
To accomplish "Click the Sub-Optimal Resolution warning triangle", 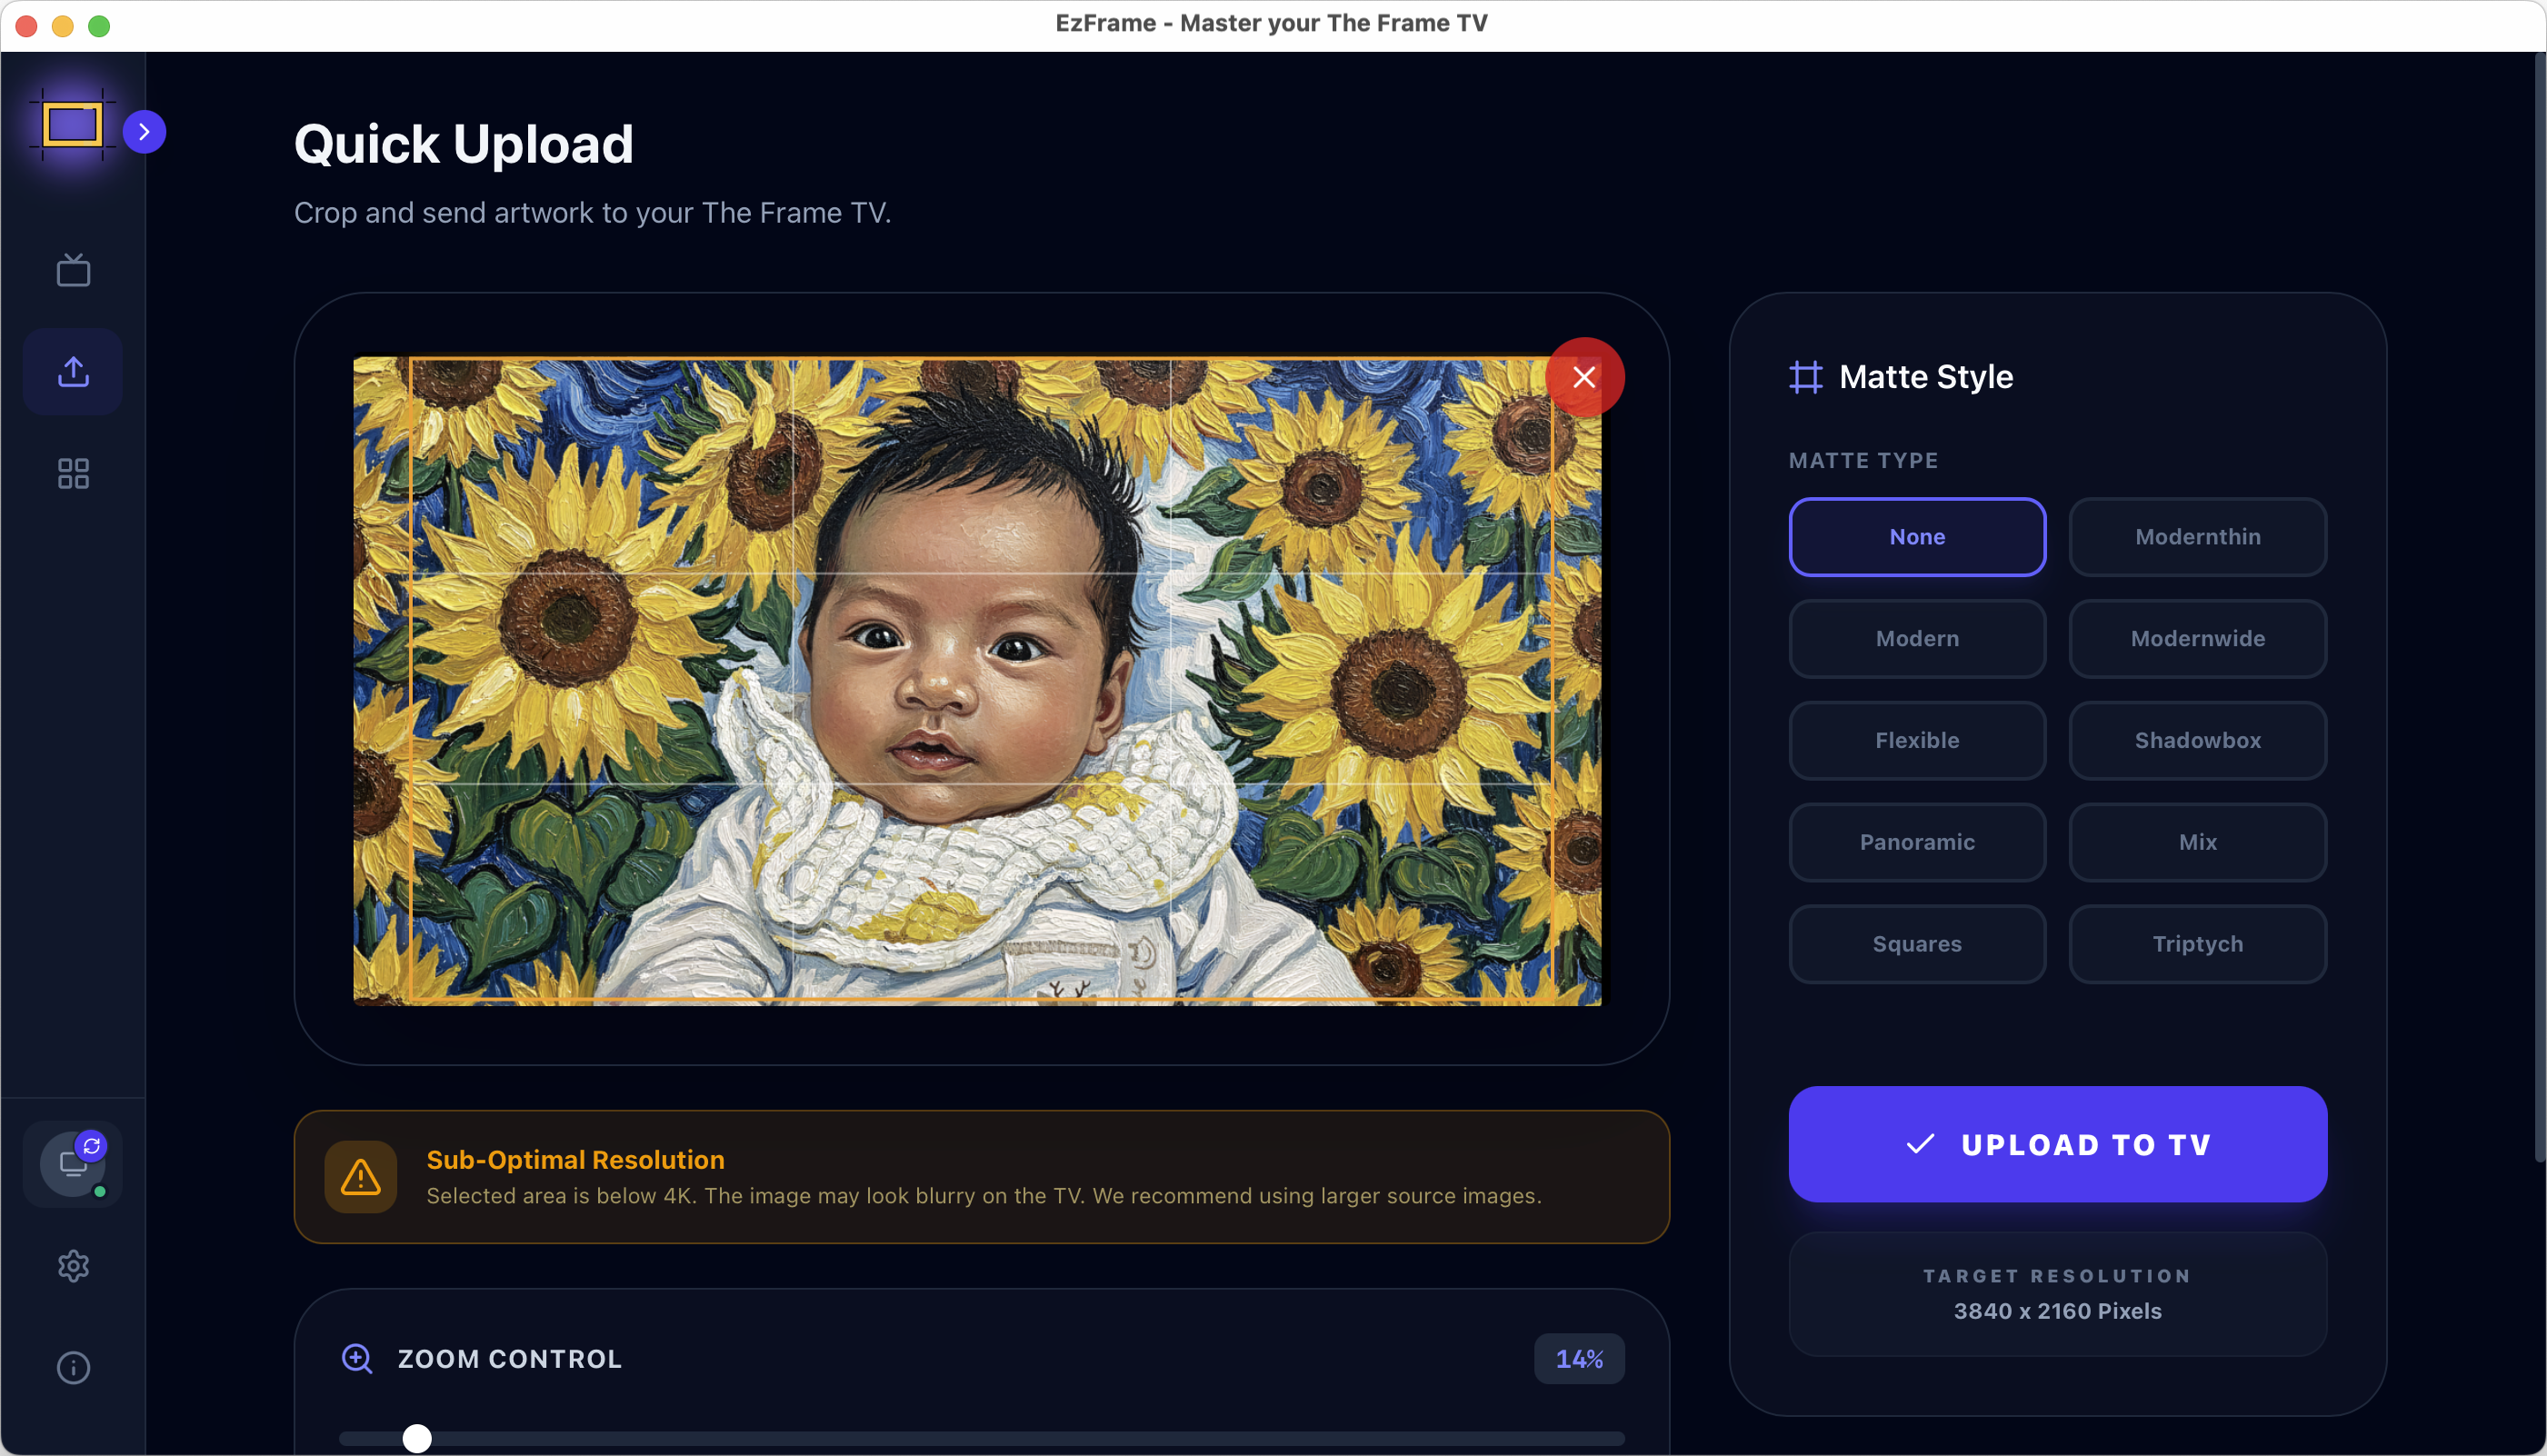I will [x=360, y=1177].
